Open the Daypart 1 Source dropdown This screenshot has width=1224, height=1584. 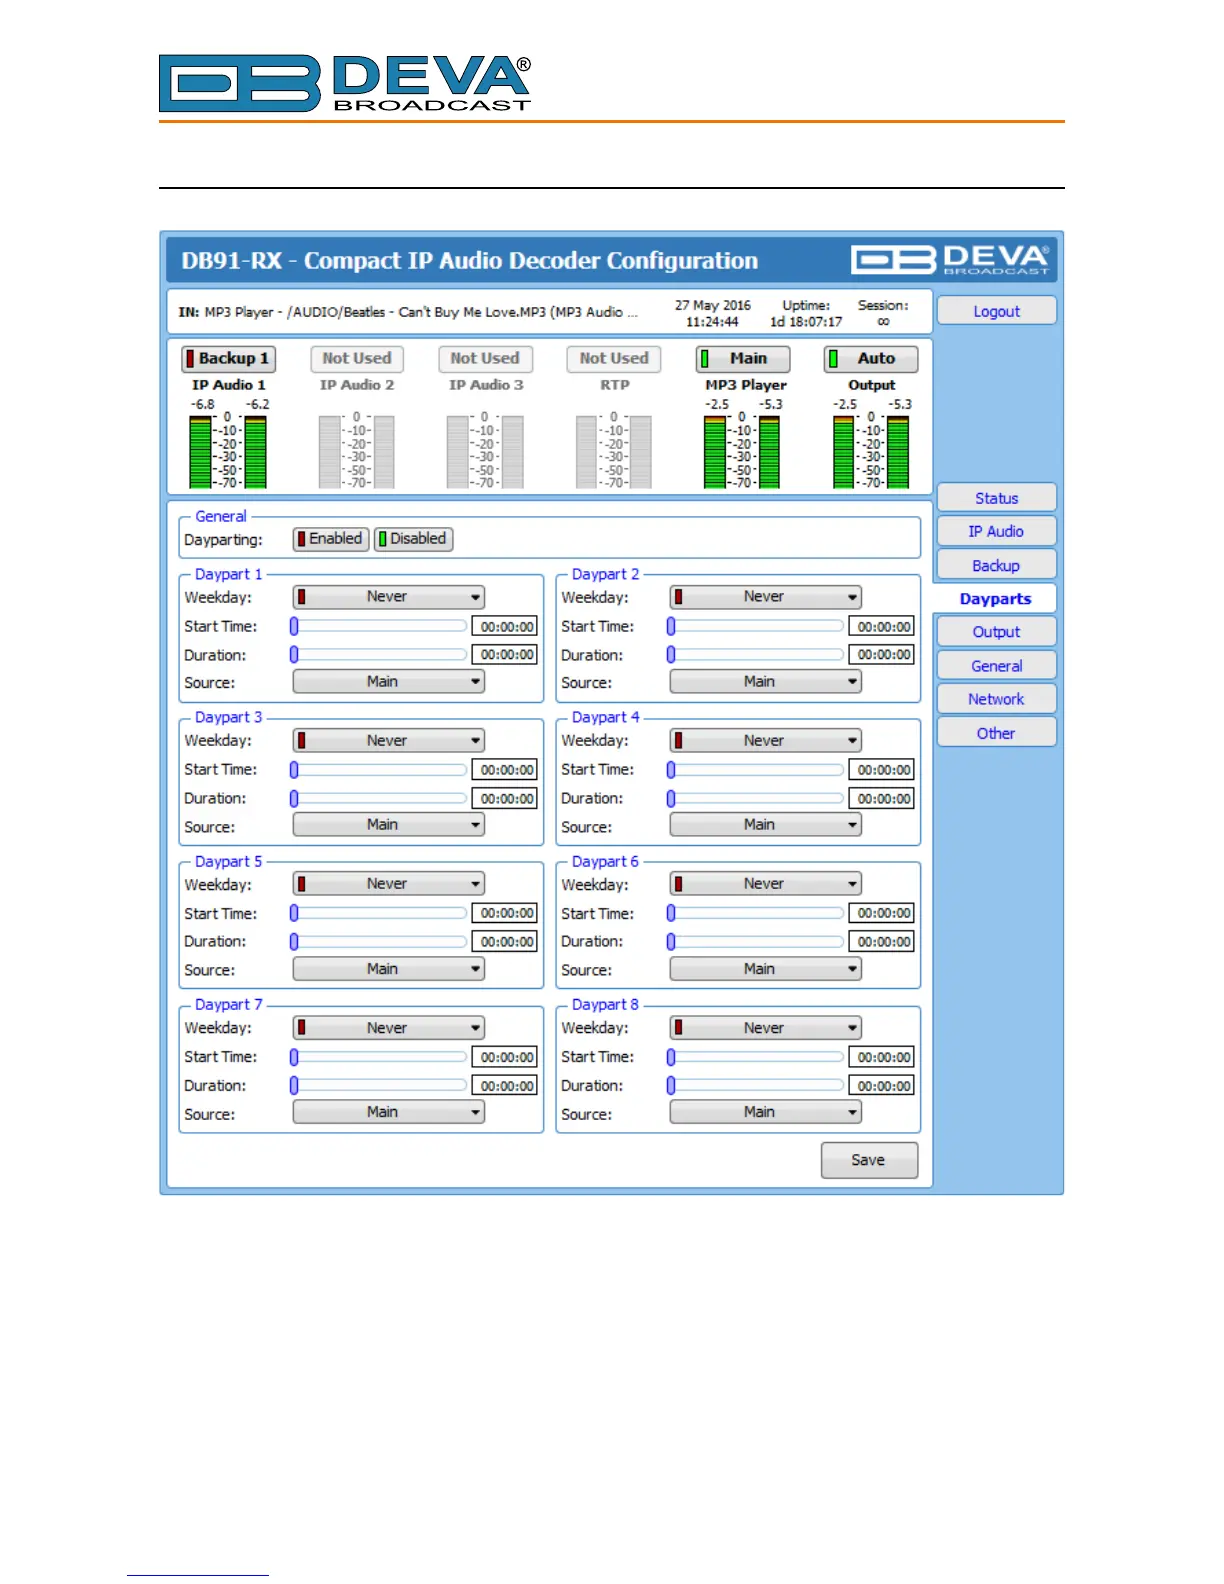(389, 682)
